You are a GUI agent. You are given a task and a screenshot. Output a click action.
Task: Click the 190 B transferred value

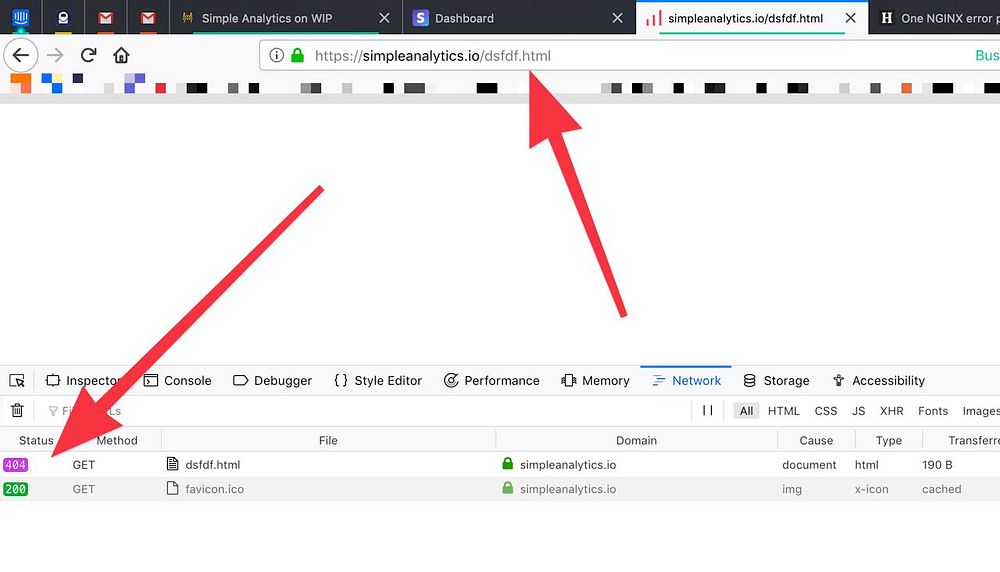point(937,465)
